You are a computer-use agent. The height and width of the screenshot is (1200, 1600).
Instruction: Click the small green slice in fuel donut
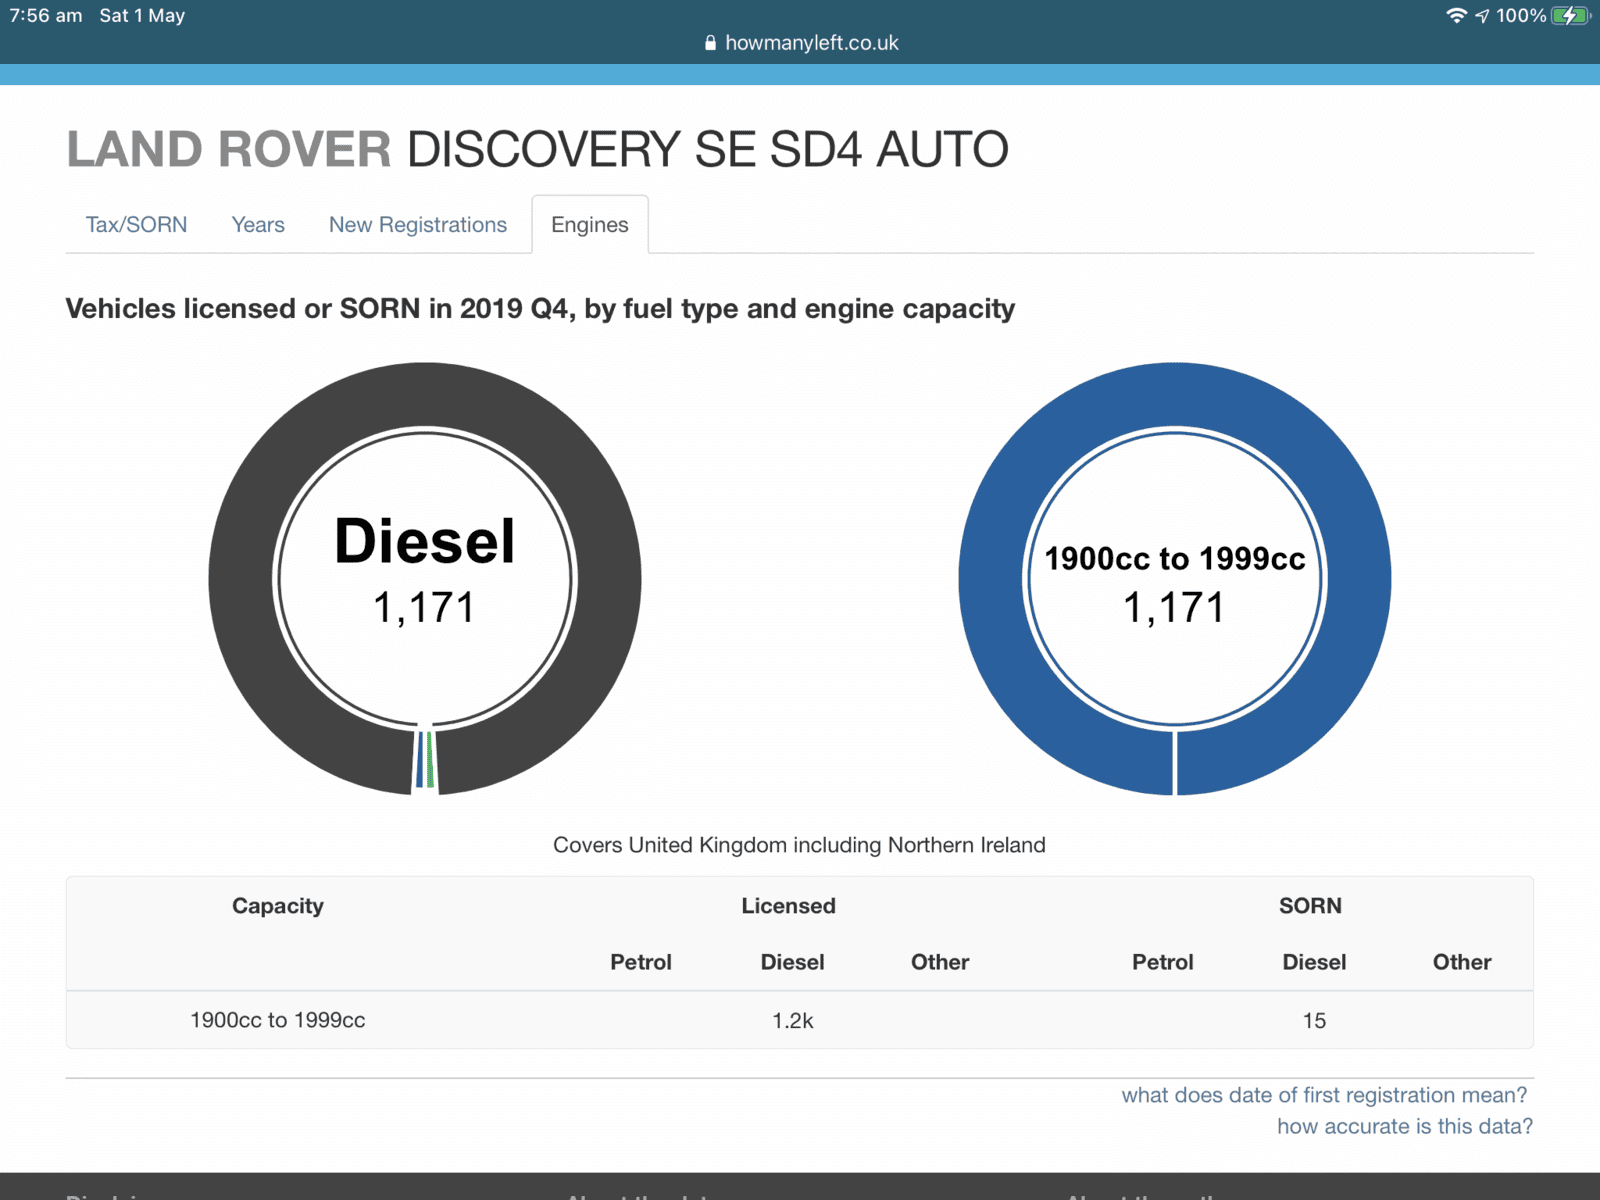pyautogui.click(x=430, y=760)
